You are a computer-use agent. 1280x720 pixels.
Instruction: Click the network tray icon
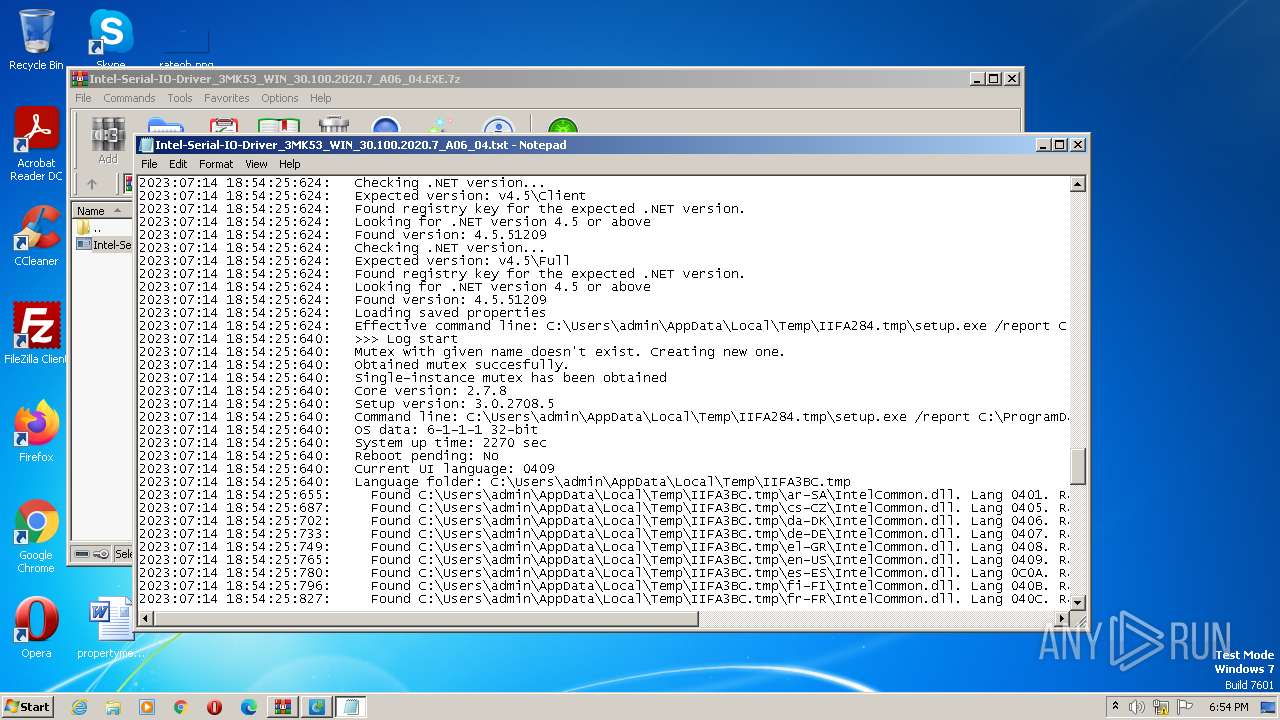[1161, 707]
